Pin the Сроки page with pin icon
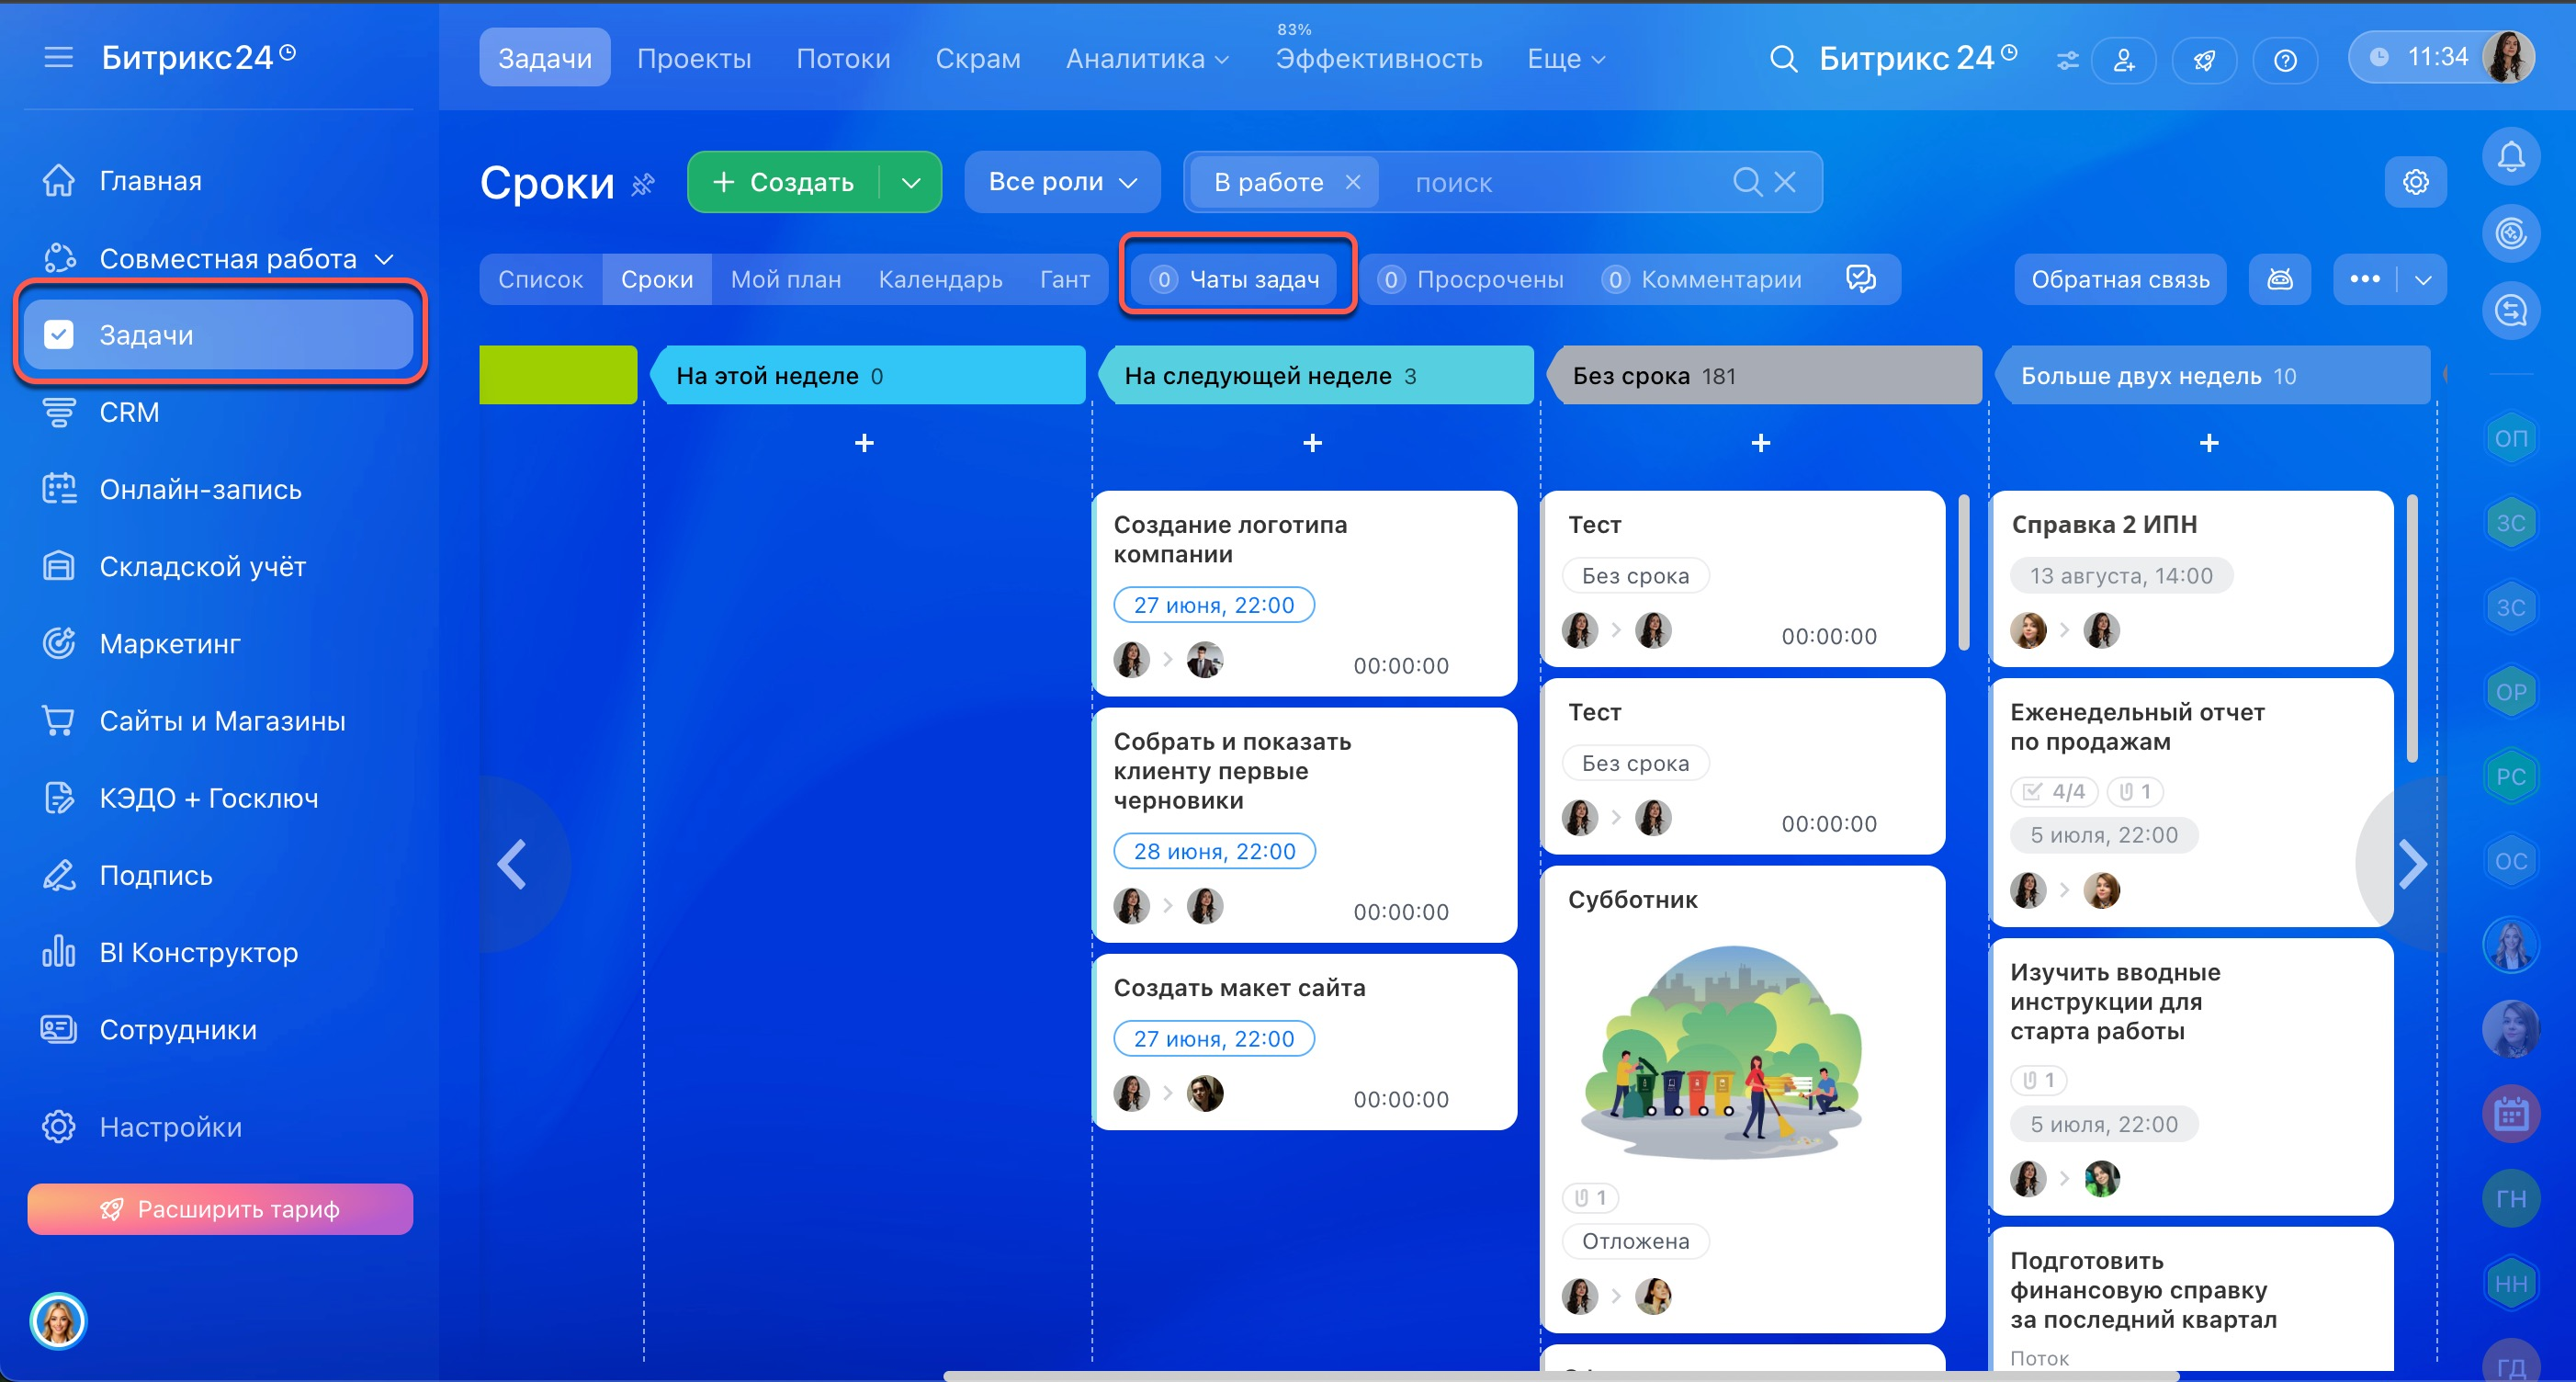2576x1382 pixels. [x=643, y=184]
